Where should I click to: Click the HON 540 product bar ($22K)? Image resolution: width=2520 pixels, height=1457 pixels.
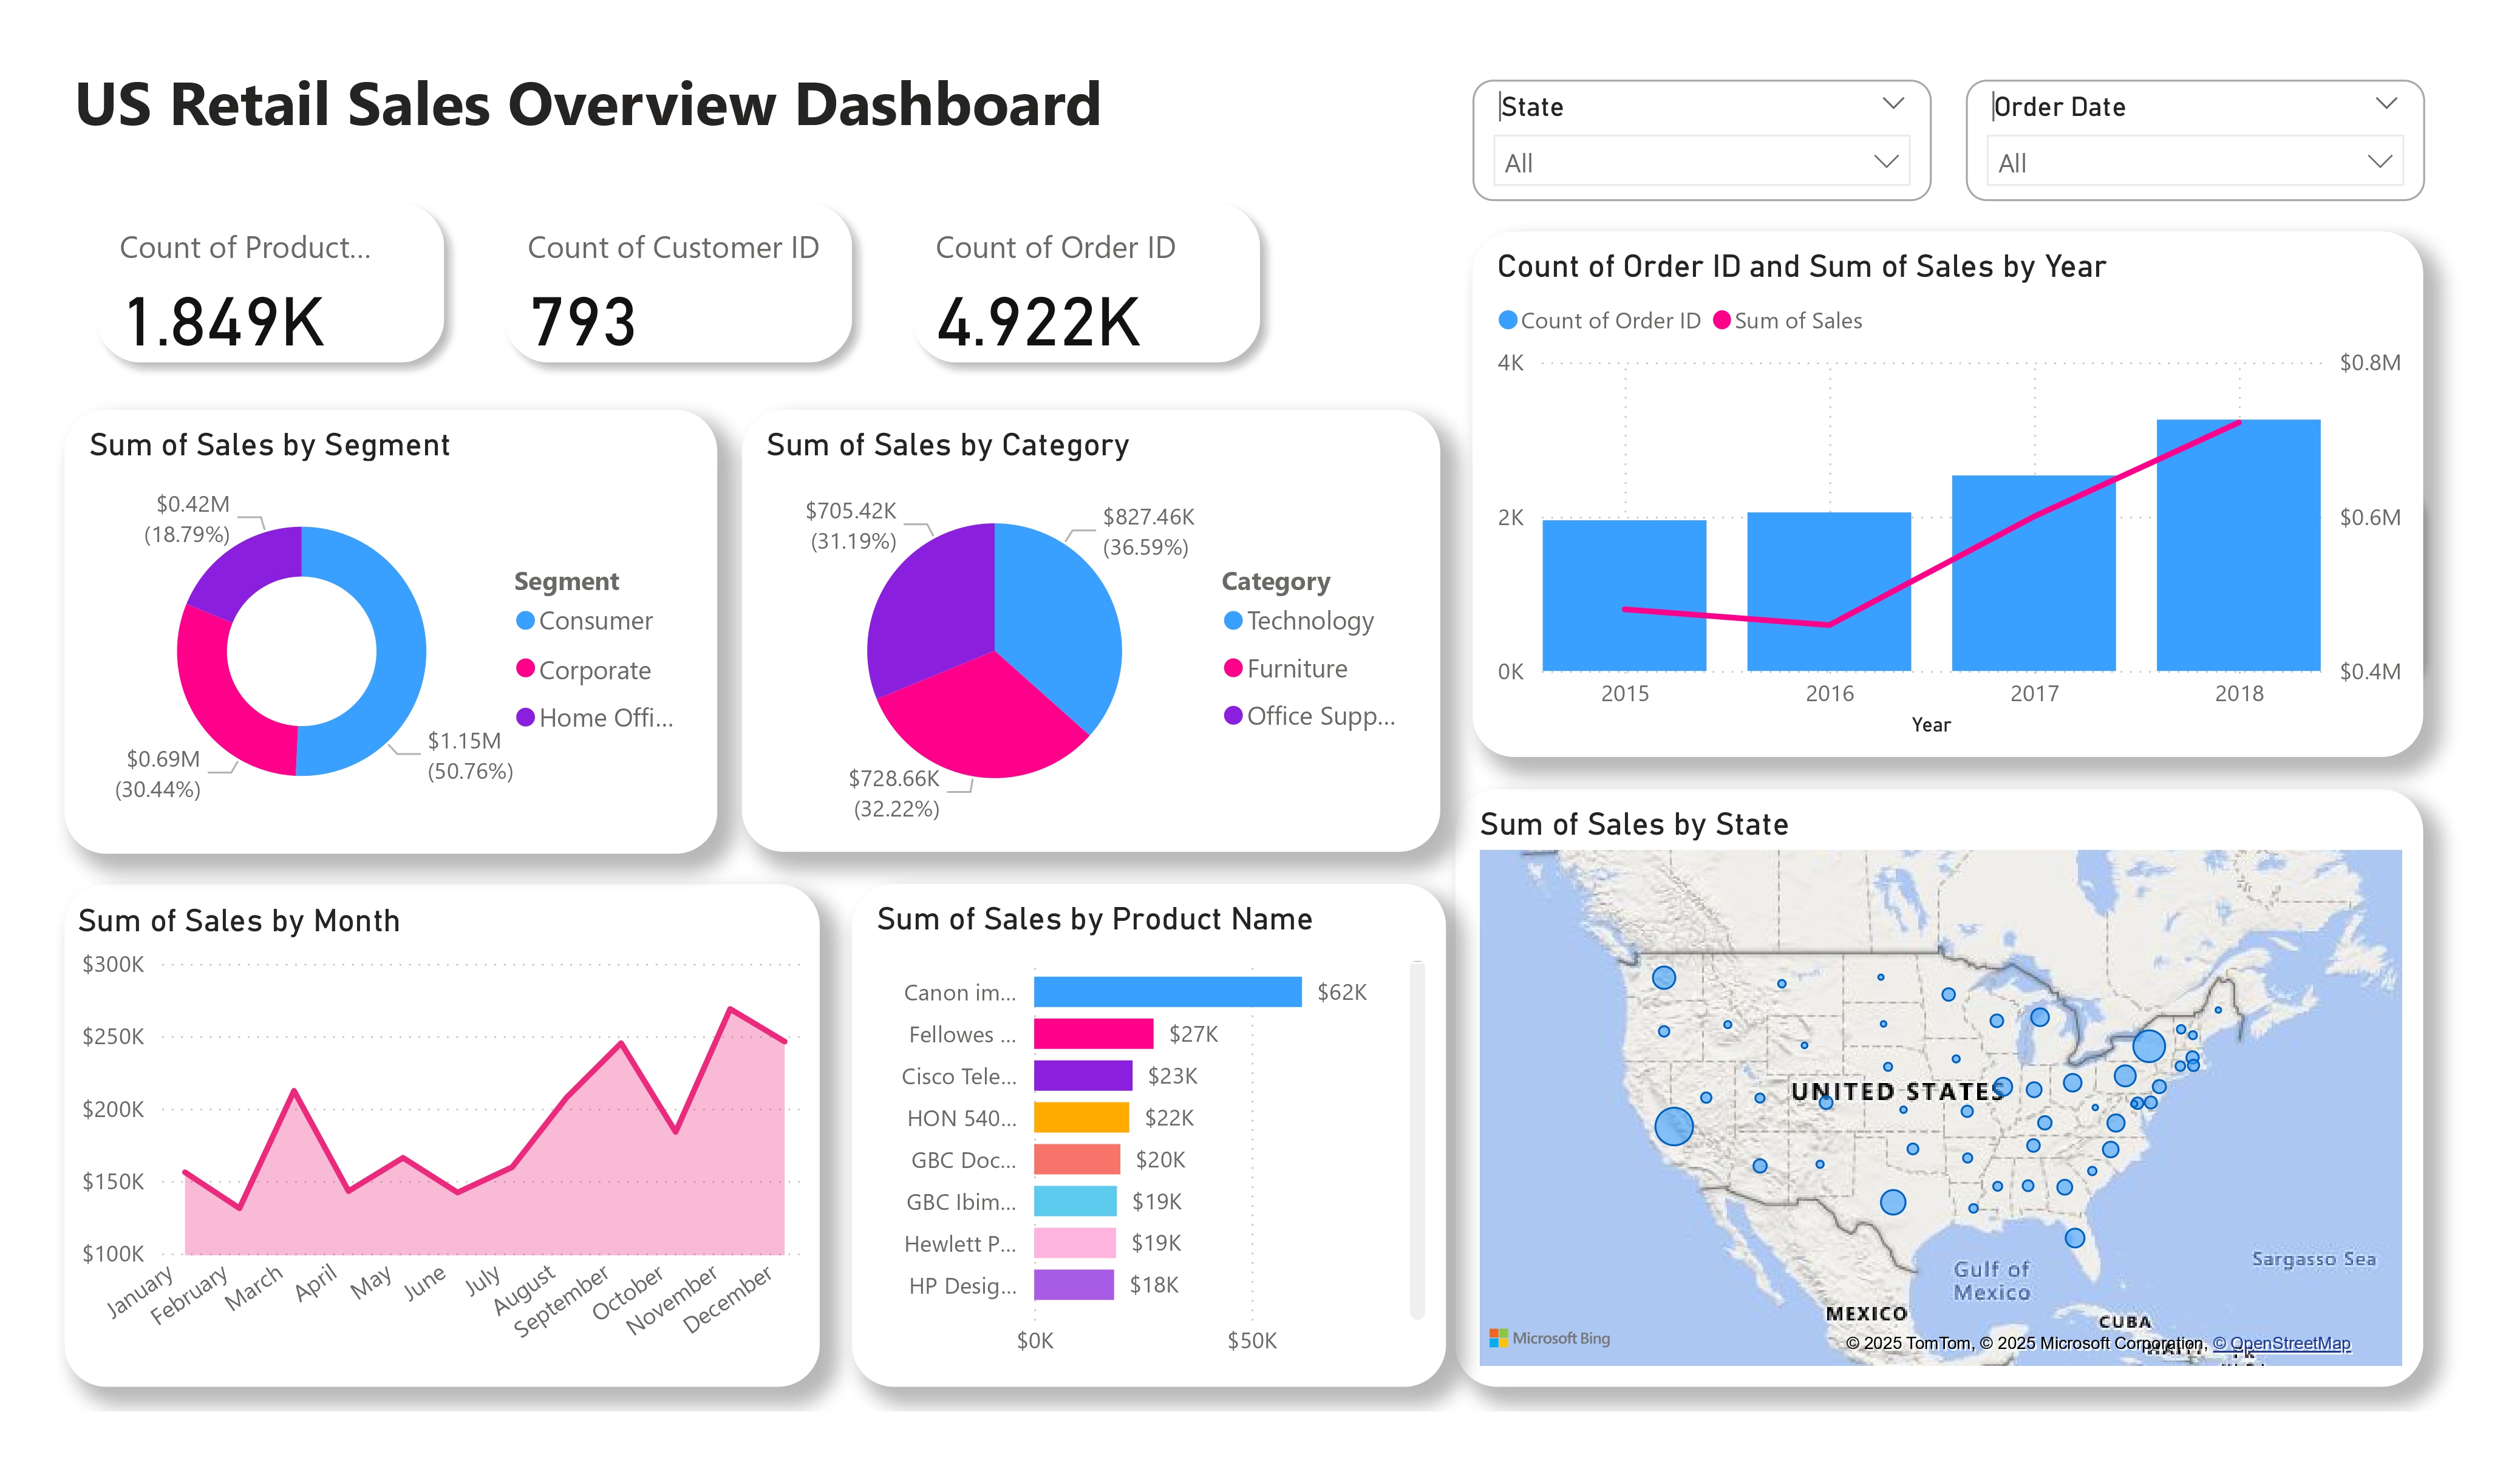[1081, 1117]
